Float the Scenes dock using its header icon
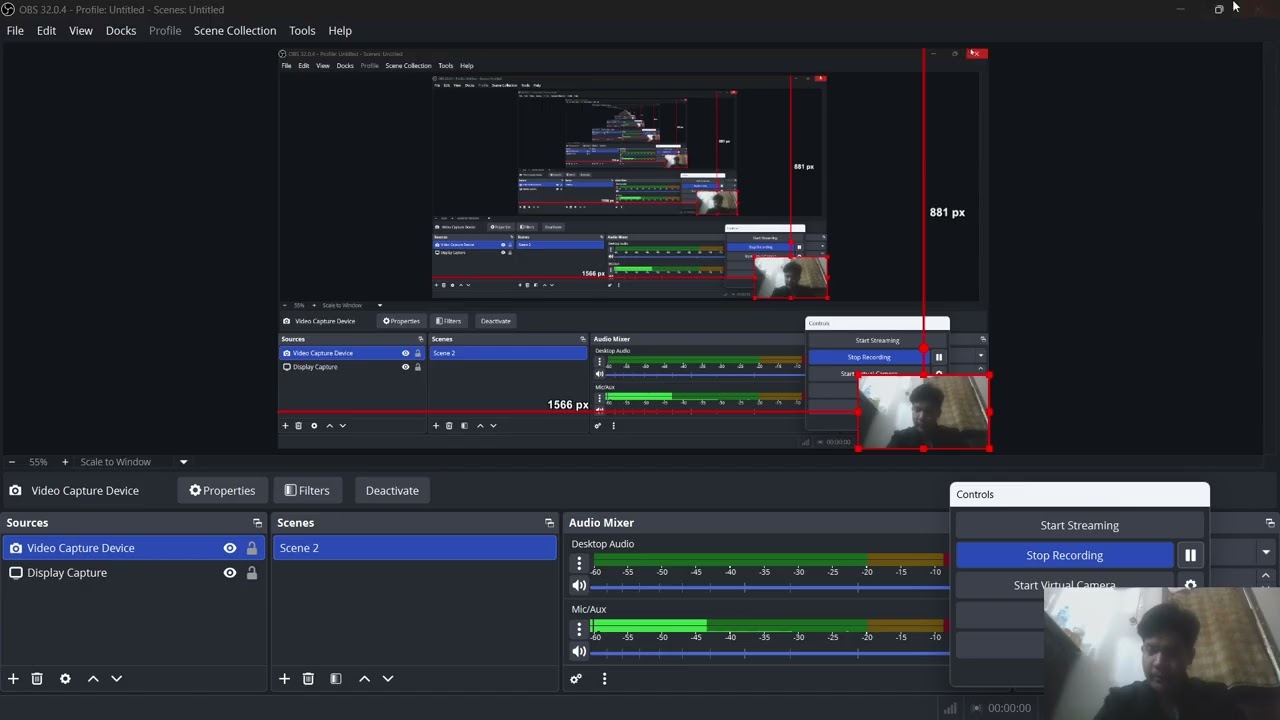This screenshot has width=1280, height=720. (549, 523)
